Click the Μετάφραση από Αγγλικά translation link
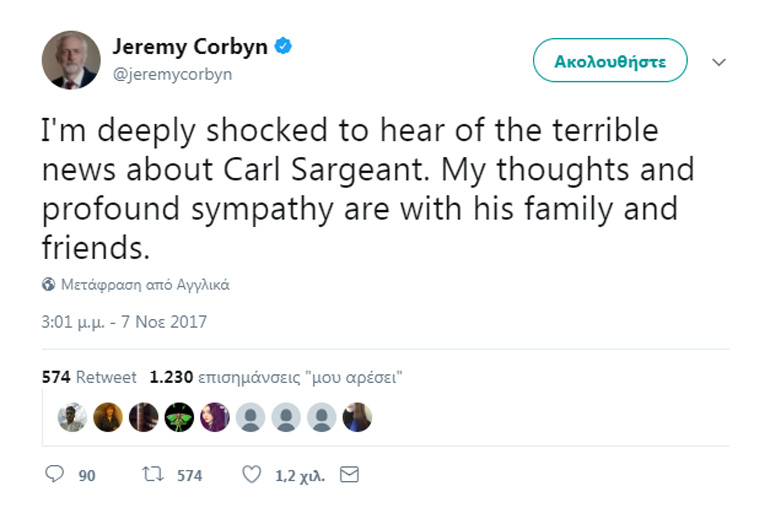Image resolution: width=770 pixels, height=513 pixels. click(145, 284)
